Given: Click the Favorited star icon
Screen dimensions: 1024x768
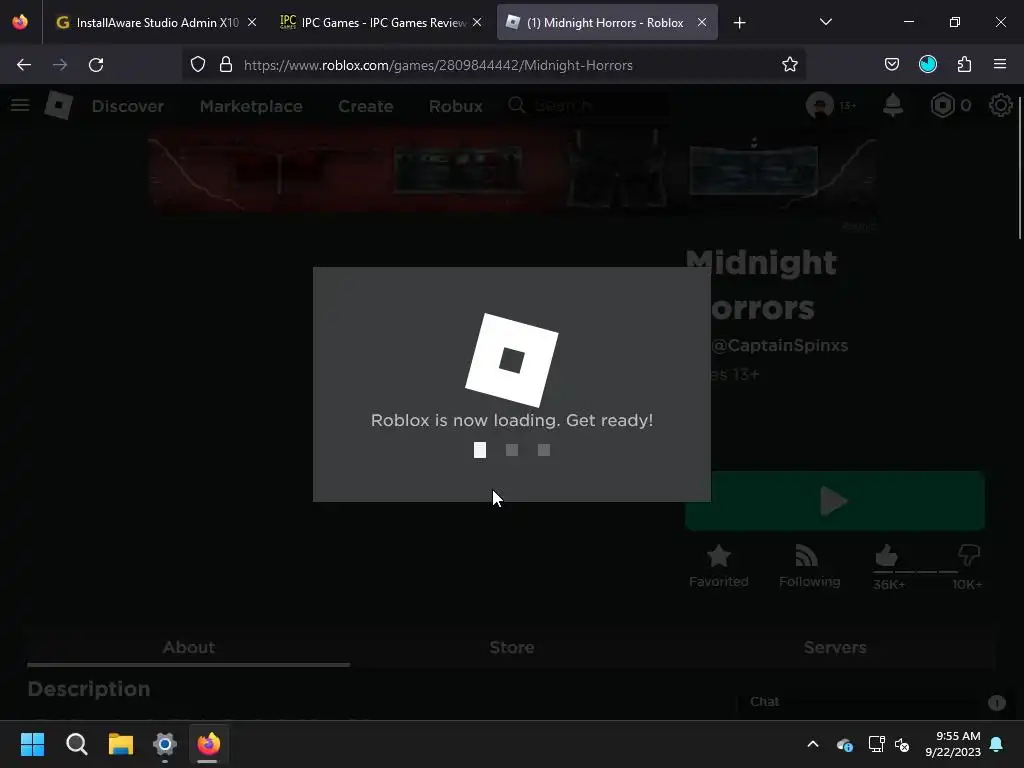Looking at the screenshot, I should 718,556.
